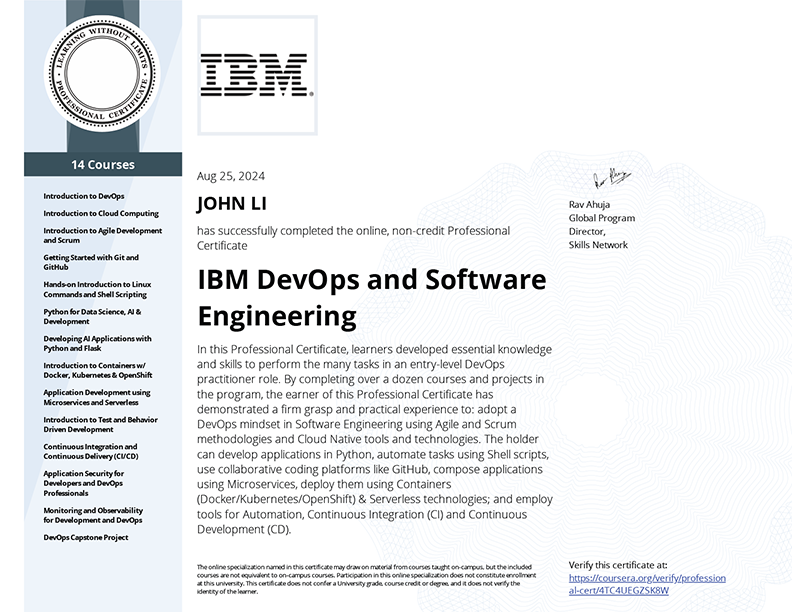Select Hands-on Introduction to Linux Commands course
The height and width of the screenshot is (612, 792).
click(x=97, y=289)
